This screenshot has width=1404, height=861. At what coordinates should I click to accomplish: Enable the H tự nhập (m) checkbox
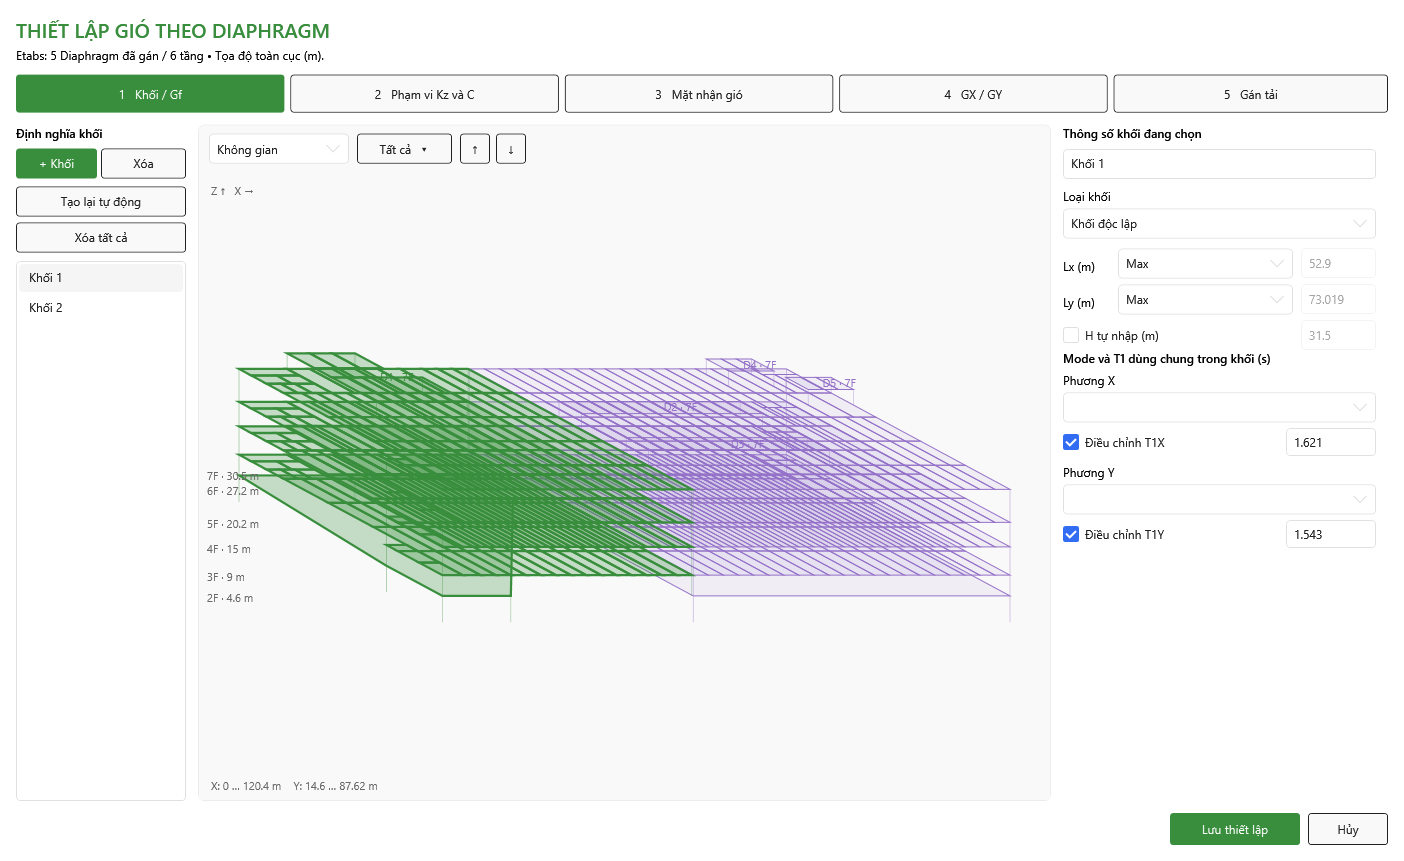(x=1071, y=335)
